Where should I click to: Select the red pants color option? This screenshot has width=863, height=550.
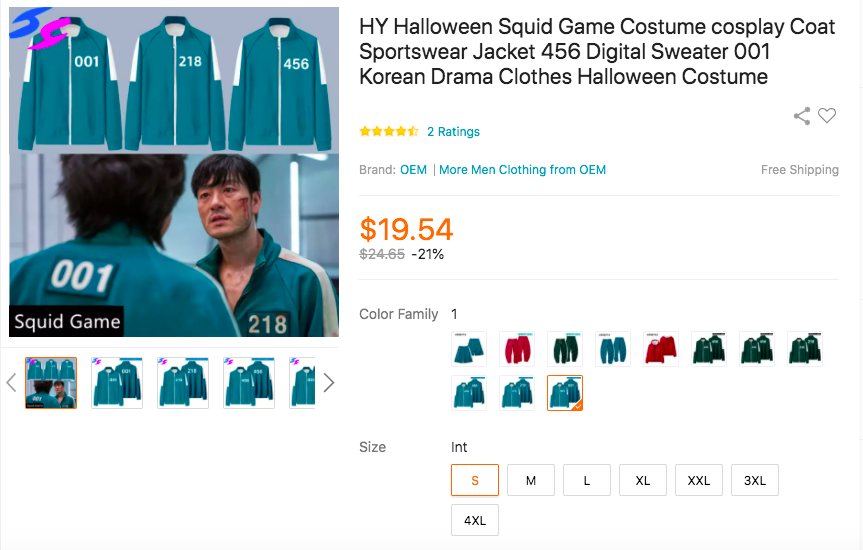coord(517,349)
